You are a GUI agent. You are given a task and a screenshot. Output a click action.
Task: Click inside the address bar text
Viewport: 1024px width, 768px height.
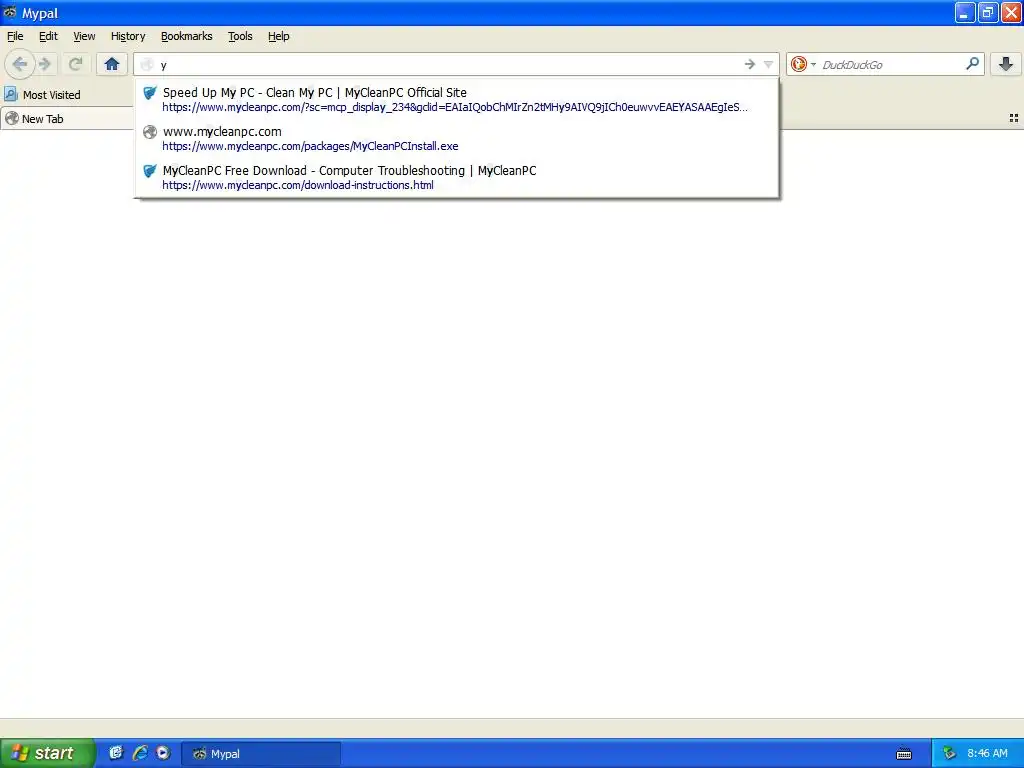click(x=451, y=64)
